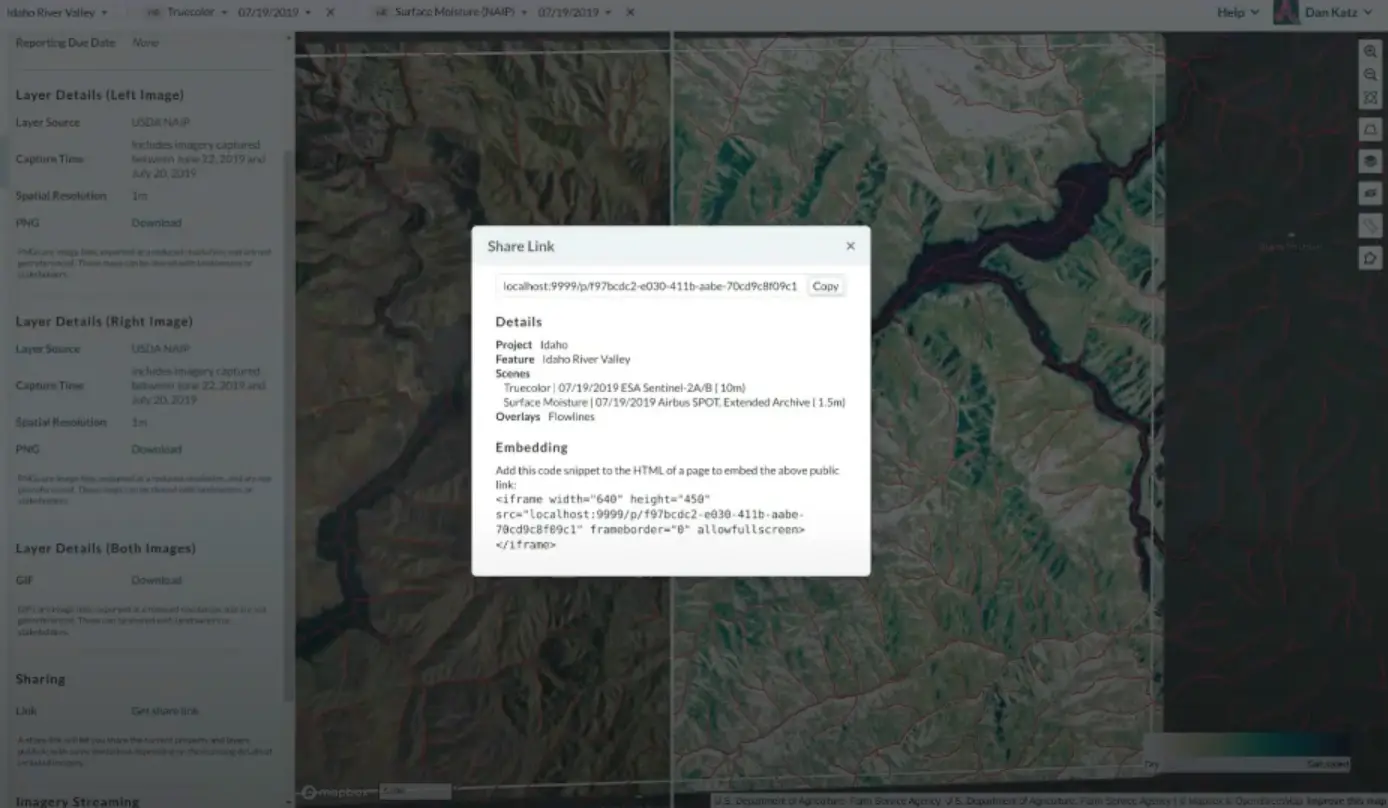Open the Idaho River Valley feature dropdown
1388x808 pixels.
pyautogui.click(x=57, y=13)
